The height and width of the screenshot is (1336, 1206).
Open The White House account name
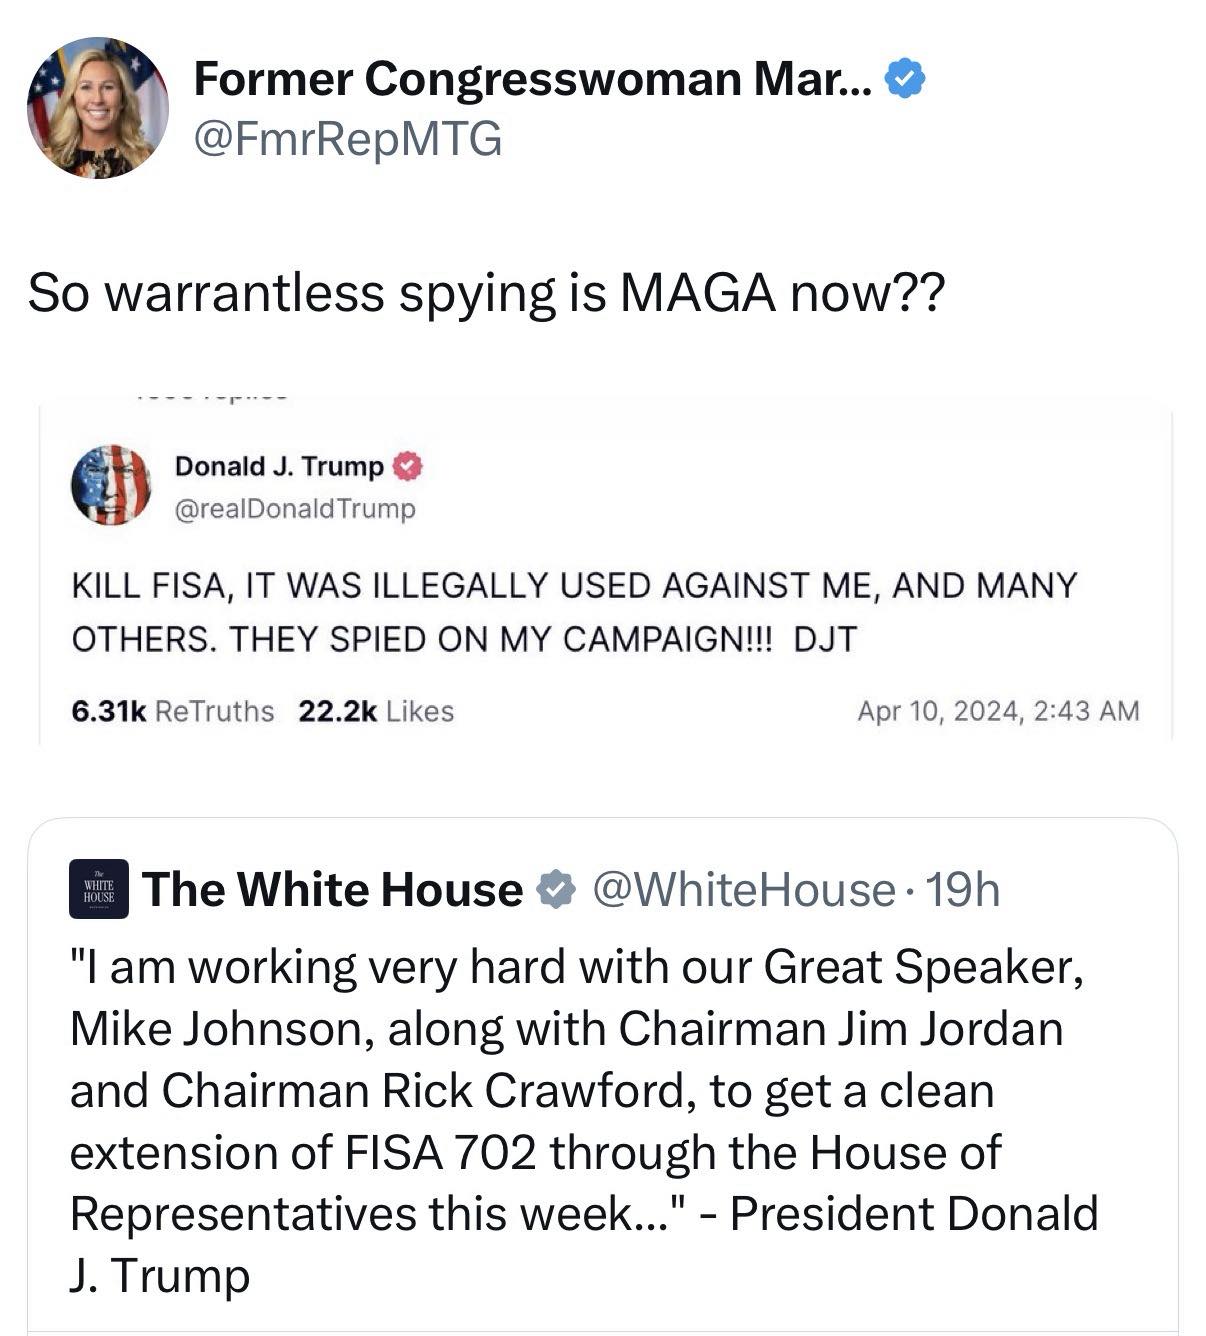pos(332,889)
